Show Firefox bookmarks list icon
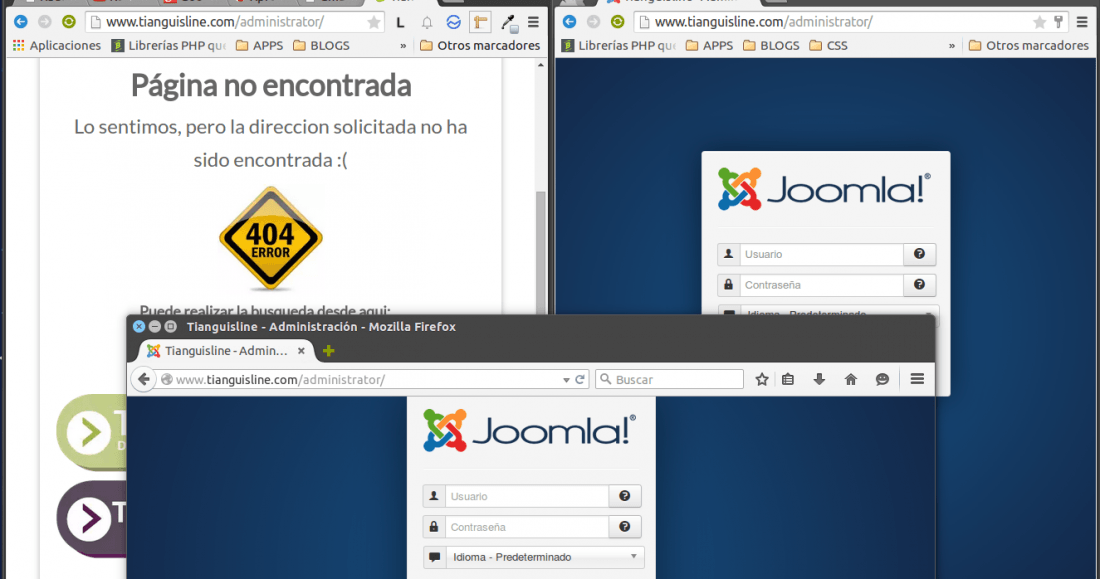The image size is (1100, 579). click(788, 380)
